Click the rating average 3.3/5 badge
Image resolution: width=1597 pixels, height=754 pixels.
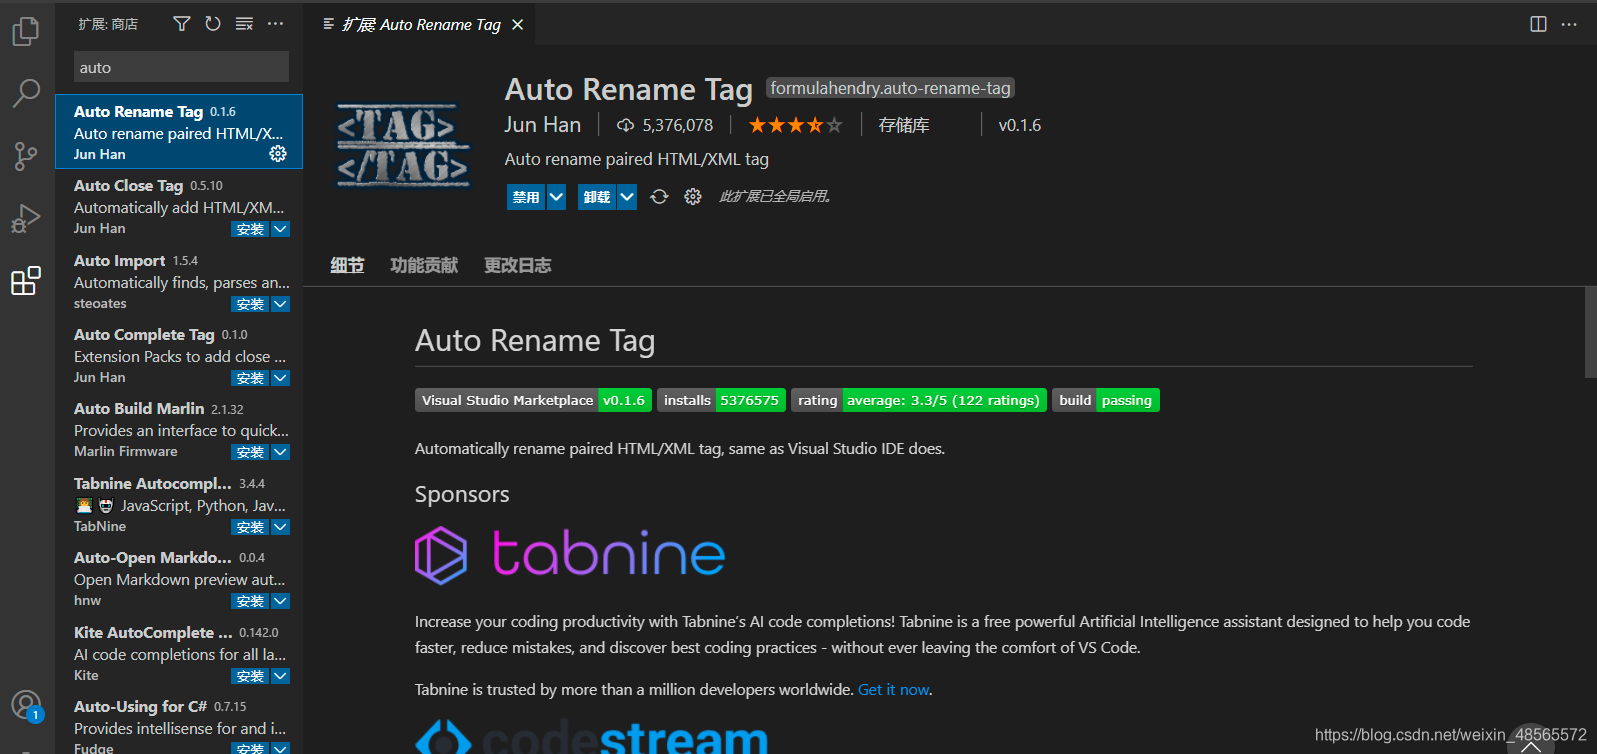(x=919, y=400)
